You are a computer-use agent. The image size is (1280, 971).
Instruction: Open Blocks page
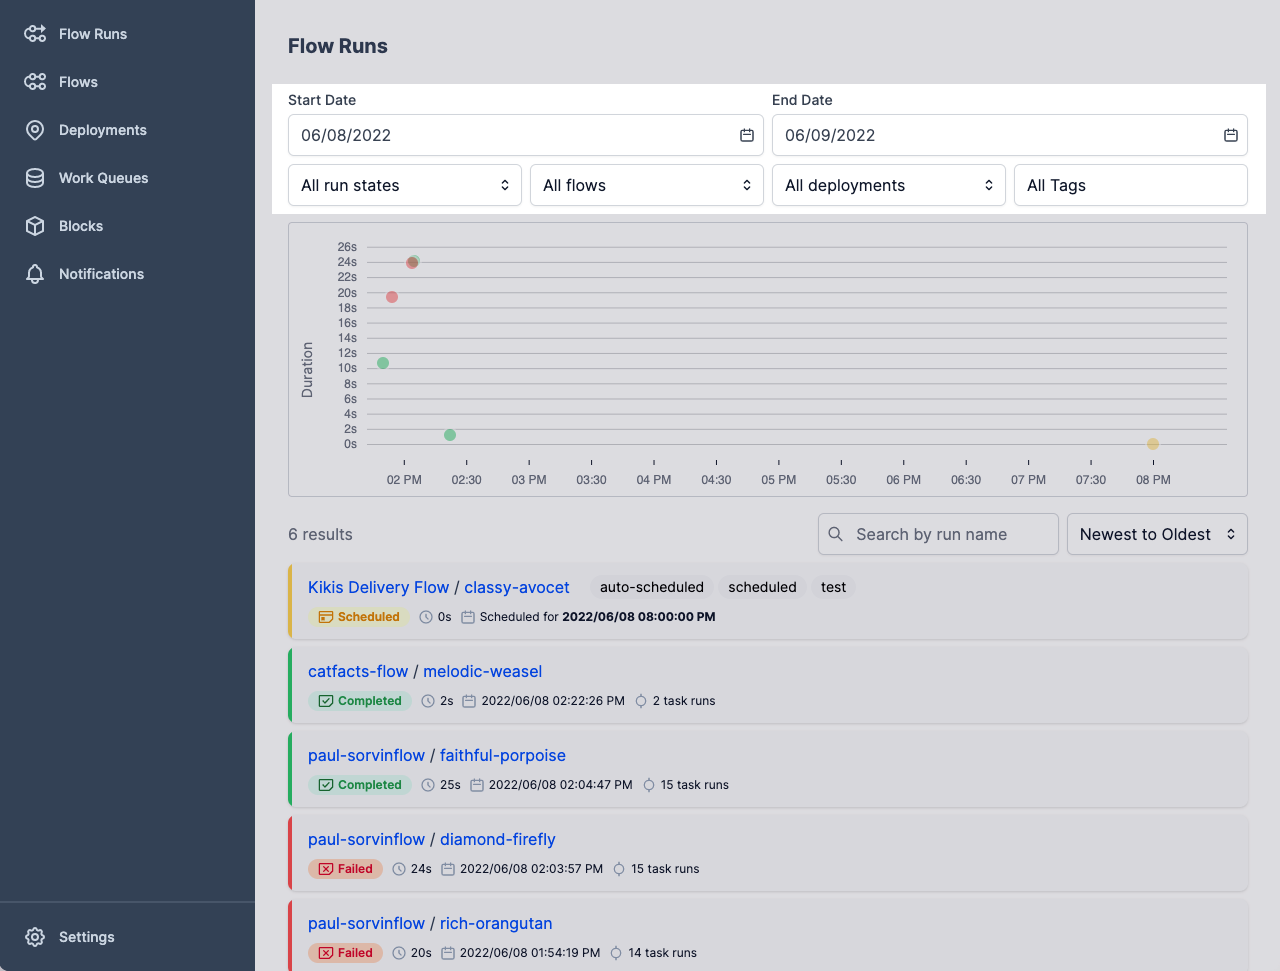tap(81, 226)
